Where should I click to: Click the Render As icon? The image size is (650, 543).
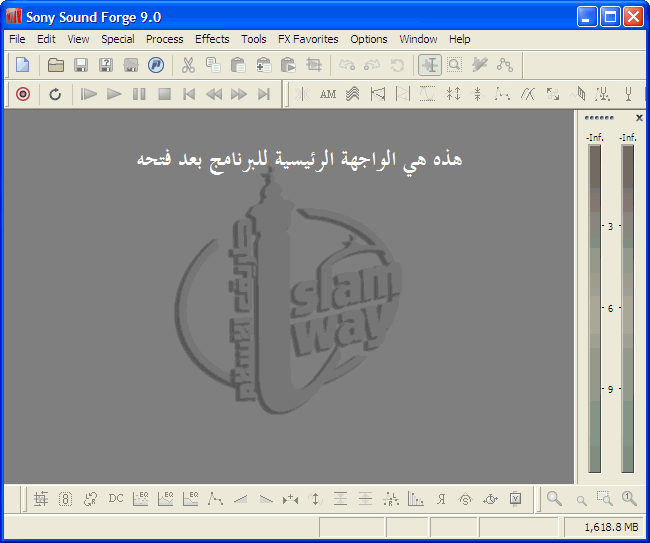click(131, 65)
